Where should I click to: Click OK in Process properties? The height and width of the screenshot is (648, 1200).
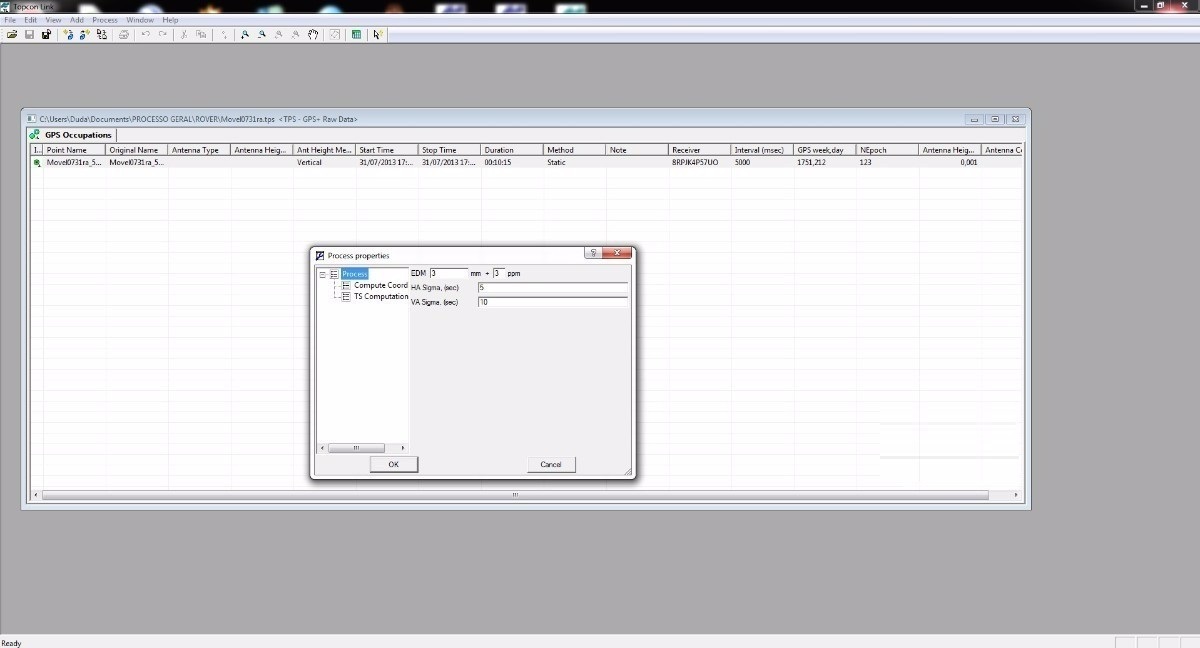tap(393, 464)
